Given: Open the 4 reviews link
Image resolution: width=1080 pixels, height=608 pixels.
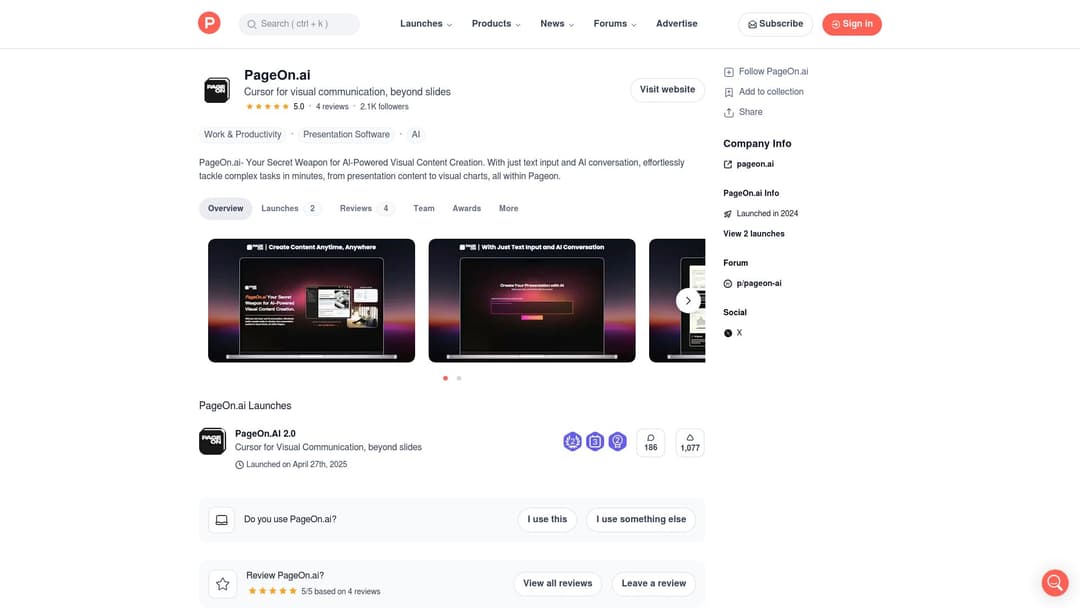Looking at the screenshot, I should [x=332, y=107].
